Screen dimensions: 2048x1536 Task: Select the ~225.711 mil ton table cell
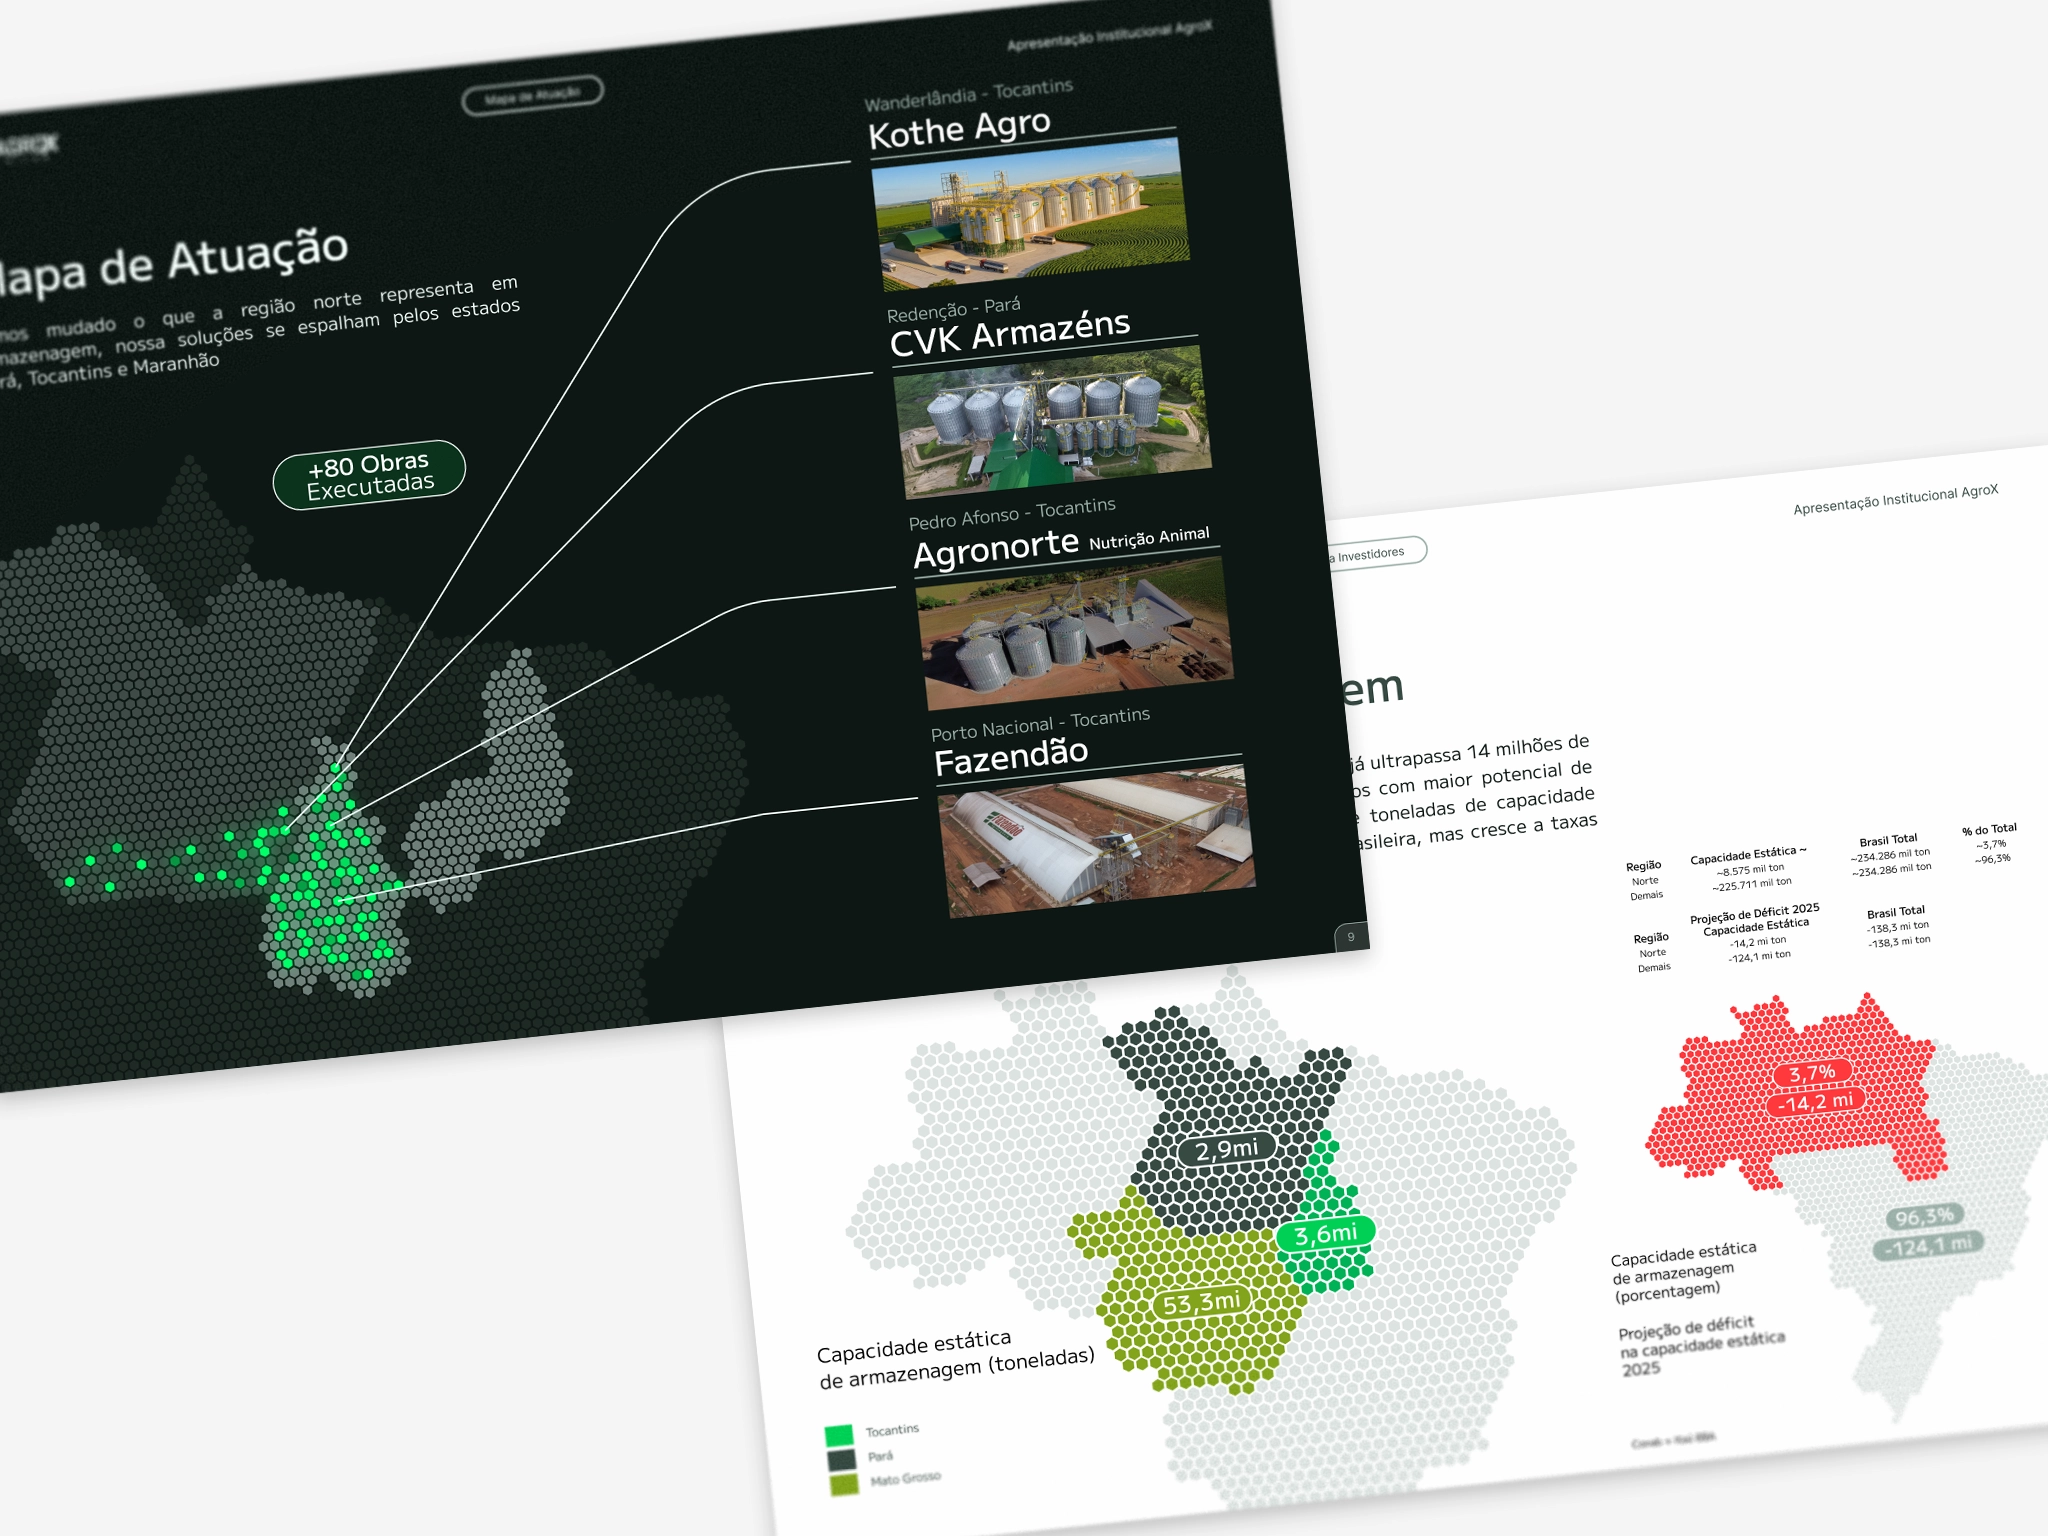1752,884
